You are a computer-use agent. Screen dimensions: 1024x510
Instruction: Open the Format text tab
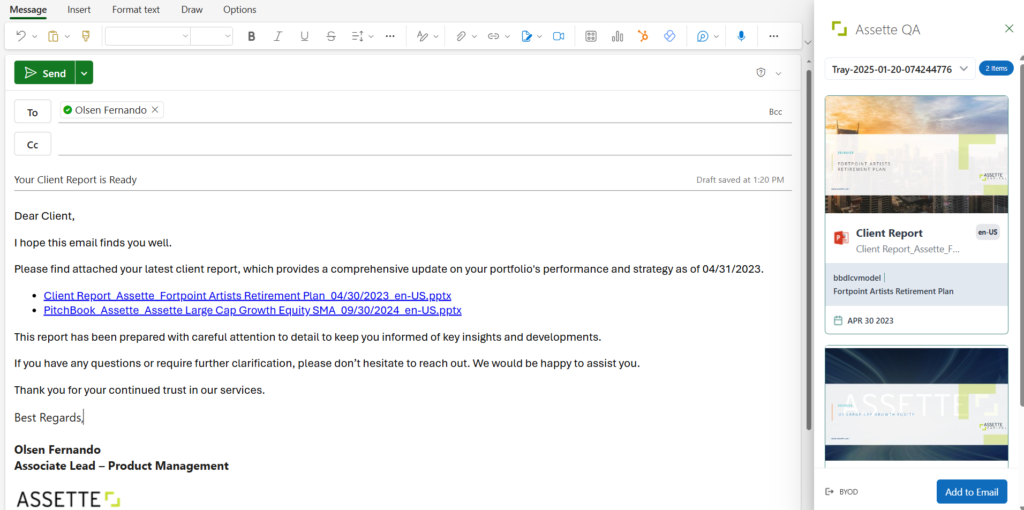(136, 10)
